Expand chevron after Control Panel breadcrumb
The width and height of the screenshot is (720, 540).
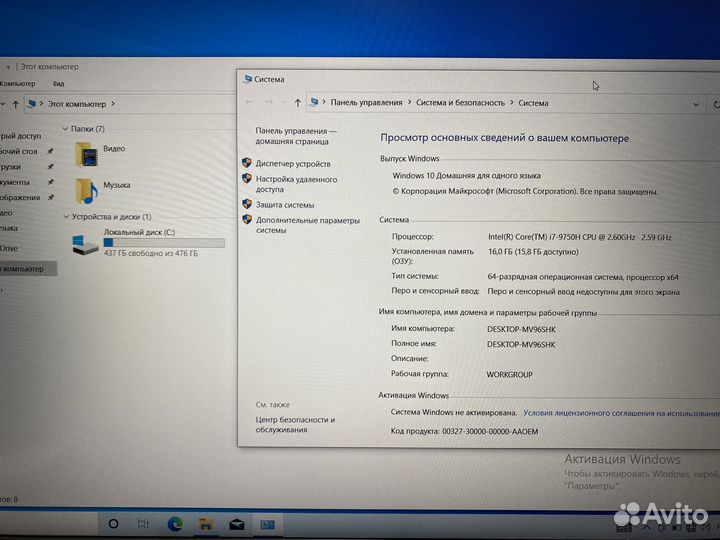409,103
